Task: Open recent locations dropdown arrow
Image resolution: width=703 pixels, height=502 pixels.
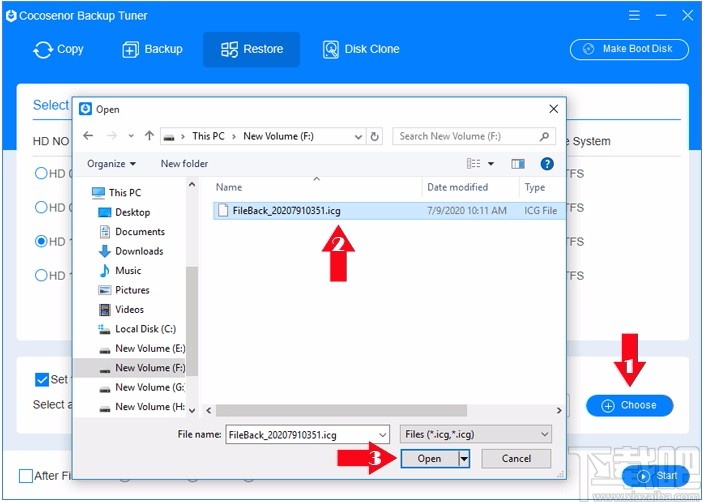Action: pos(131,136)
